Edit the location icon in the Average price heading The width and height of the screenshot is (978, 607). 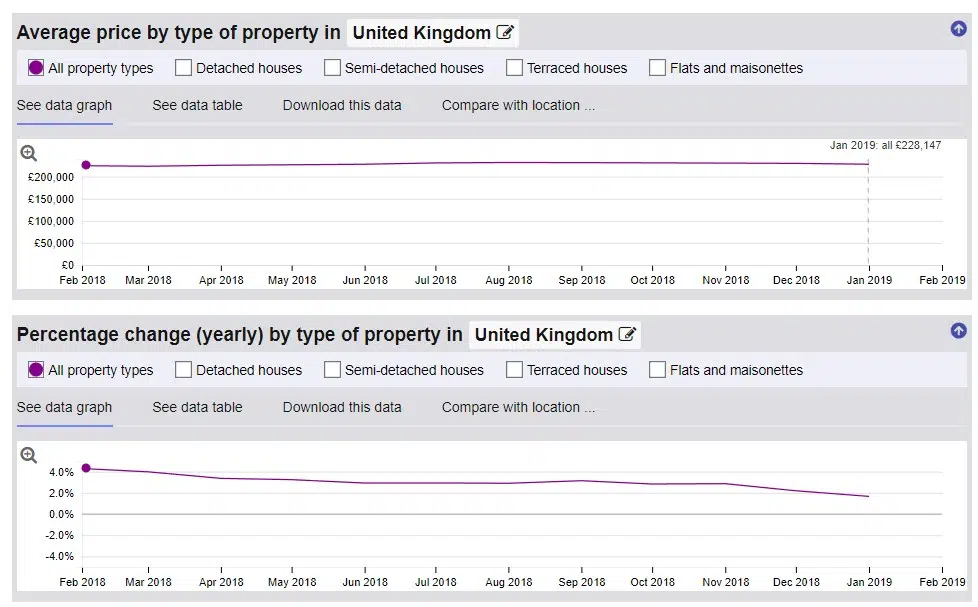(x=505, y=32)
